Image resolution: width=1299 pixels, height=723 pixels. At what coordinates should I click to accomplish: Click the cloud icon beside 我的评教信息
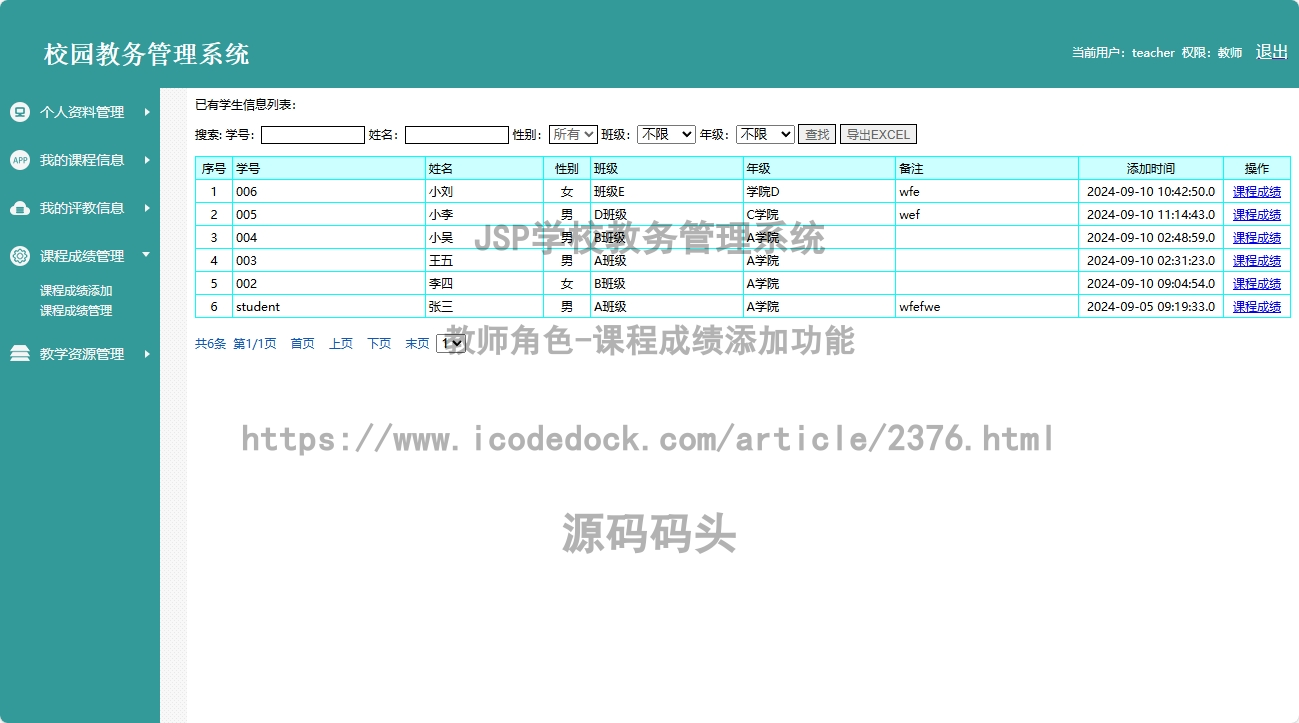[20, 208]
